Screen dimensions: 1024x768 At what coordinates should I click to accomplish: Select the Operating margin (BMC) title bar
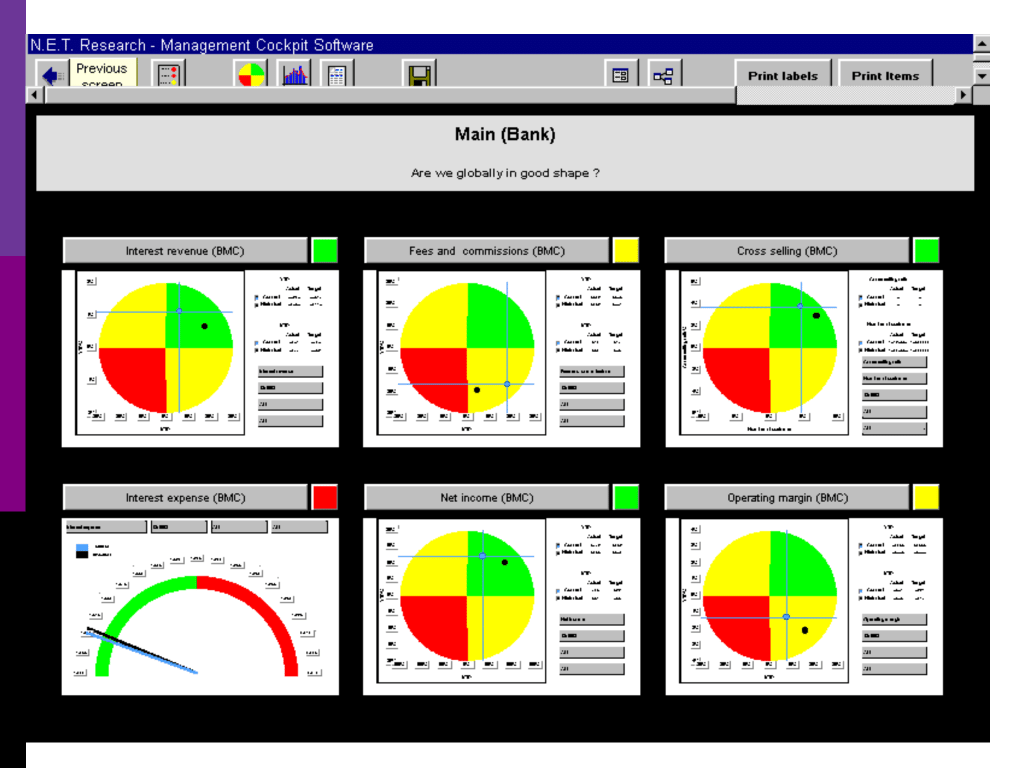787,497
